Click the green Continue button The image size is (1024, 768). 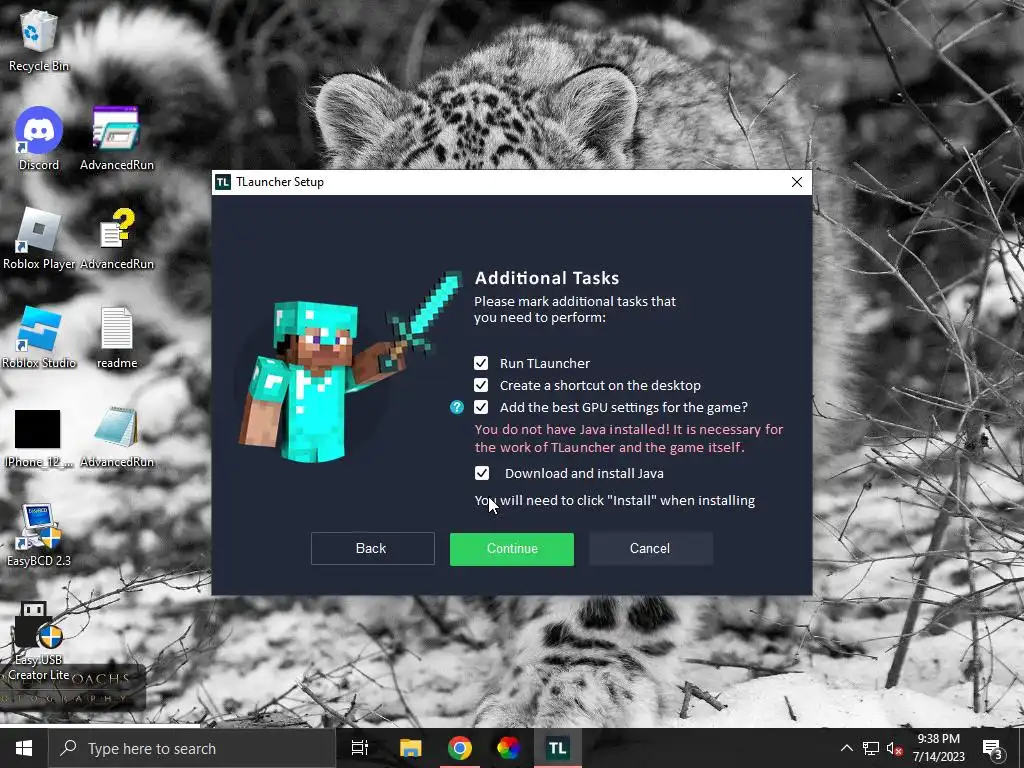512,549
